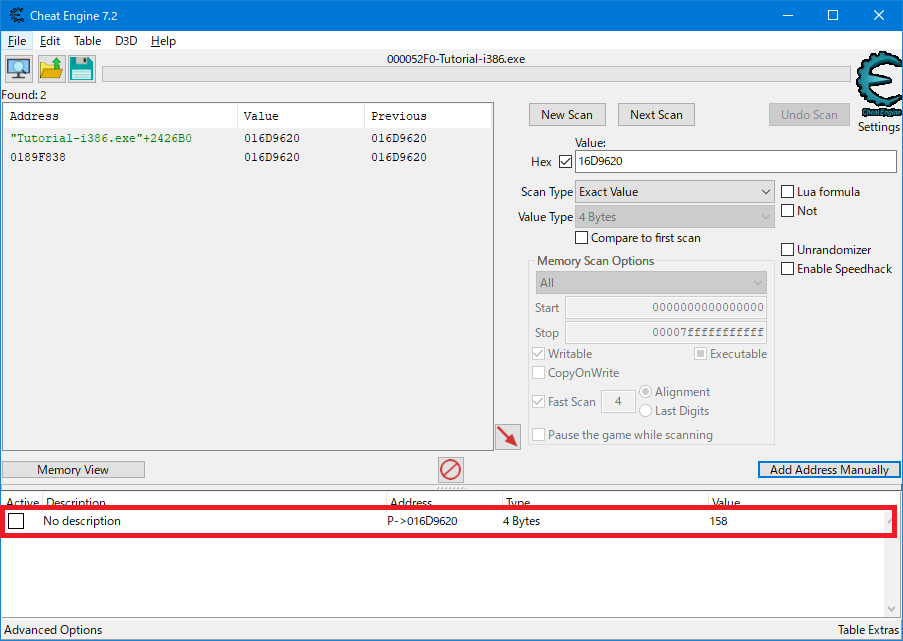This screenshot has width=903, height=641.
Task: Click into the Value hex input field
Action: point(735,161)
